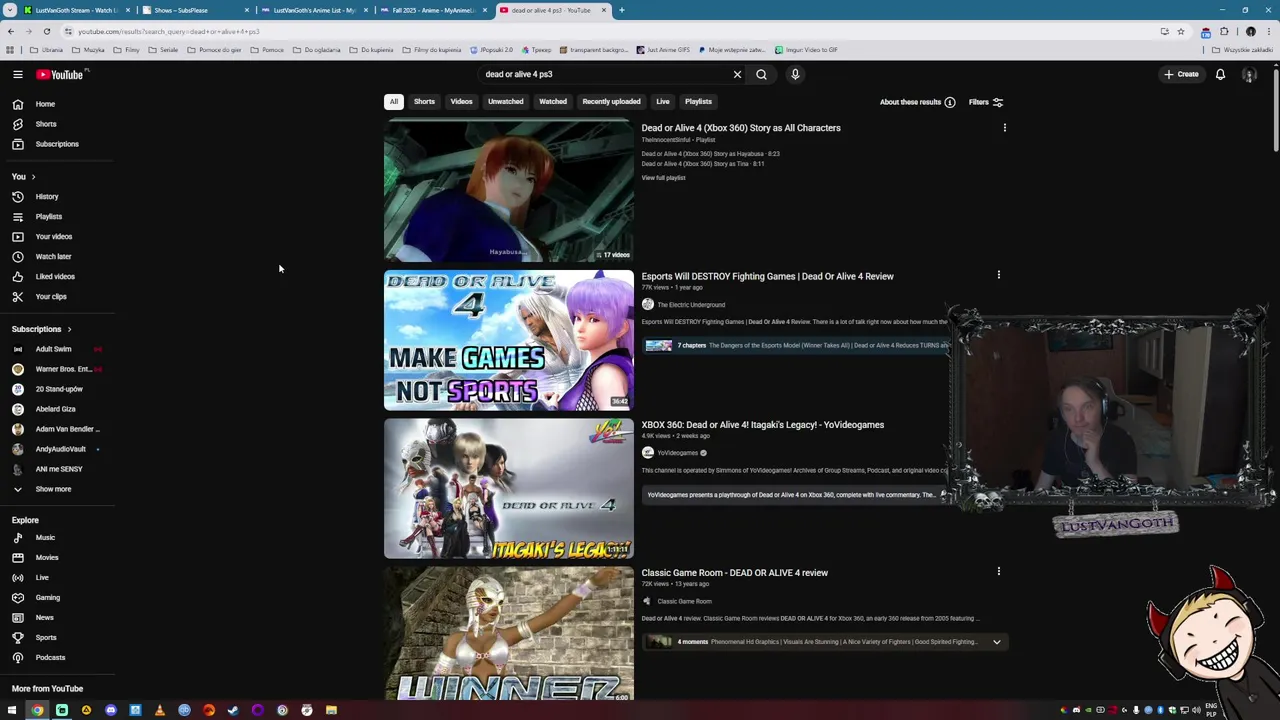
Task: Click the magnifier search button
Action: [761, 74]
